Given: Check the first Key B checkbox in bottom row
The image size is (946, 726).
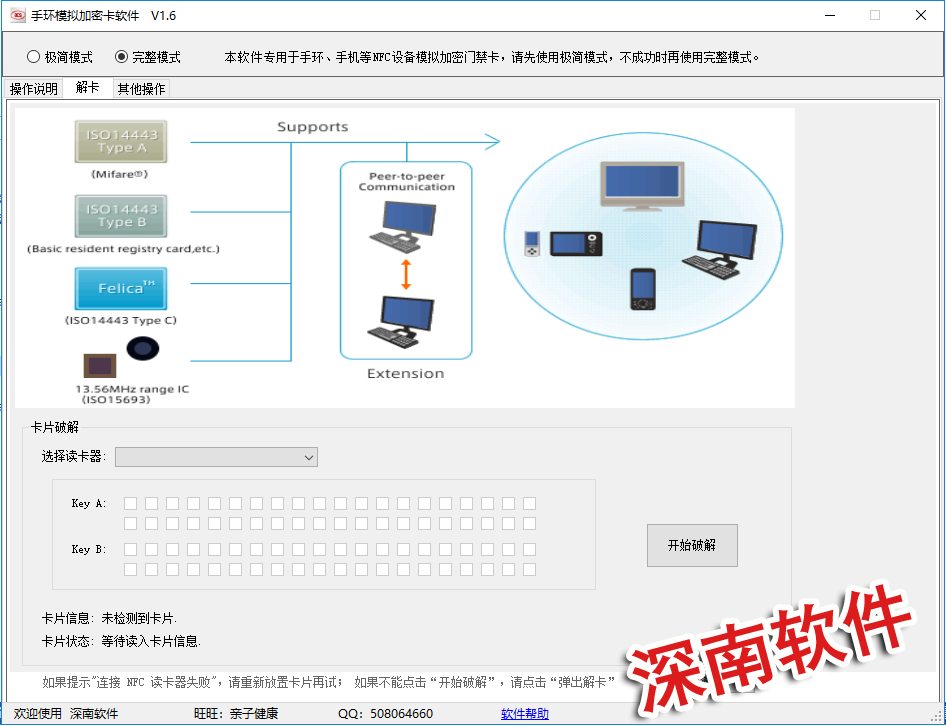Looking at the screenshot, I should (130, 569).
